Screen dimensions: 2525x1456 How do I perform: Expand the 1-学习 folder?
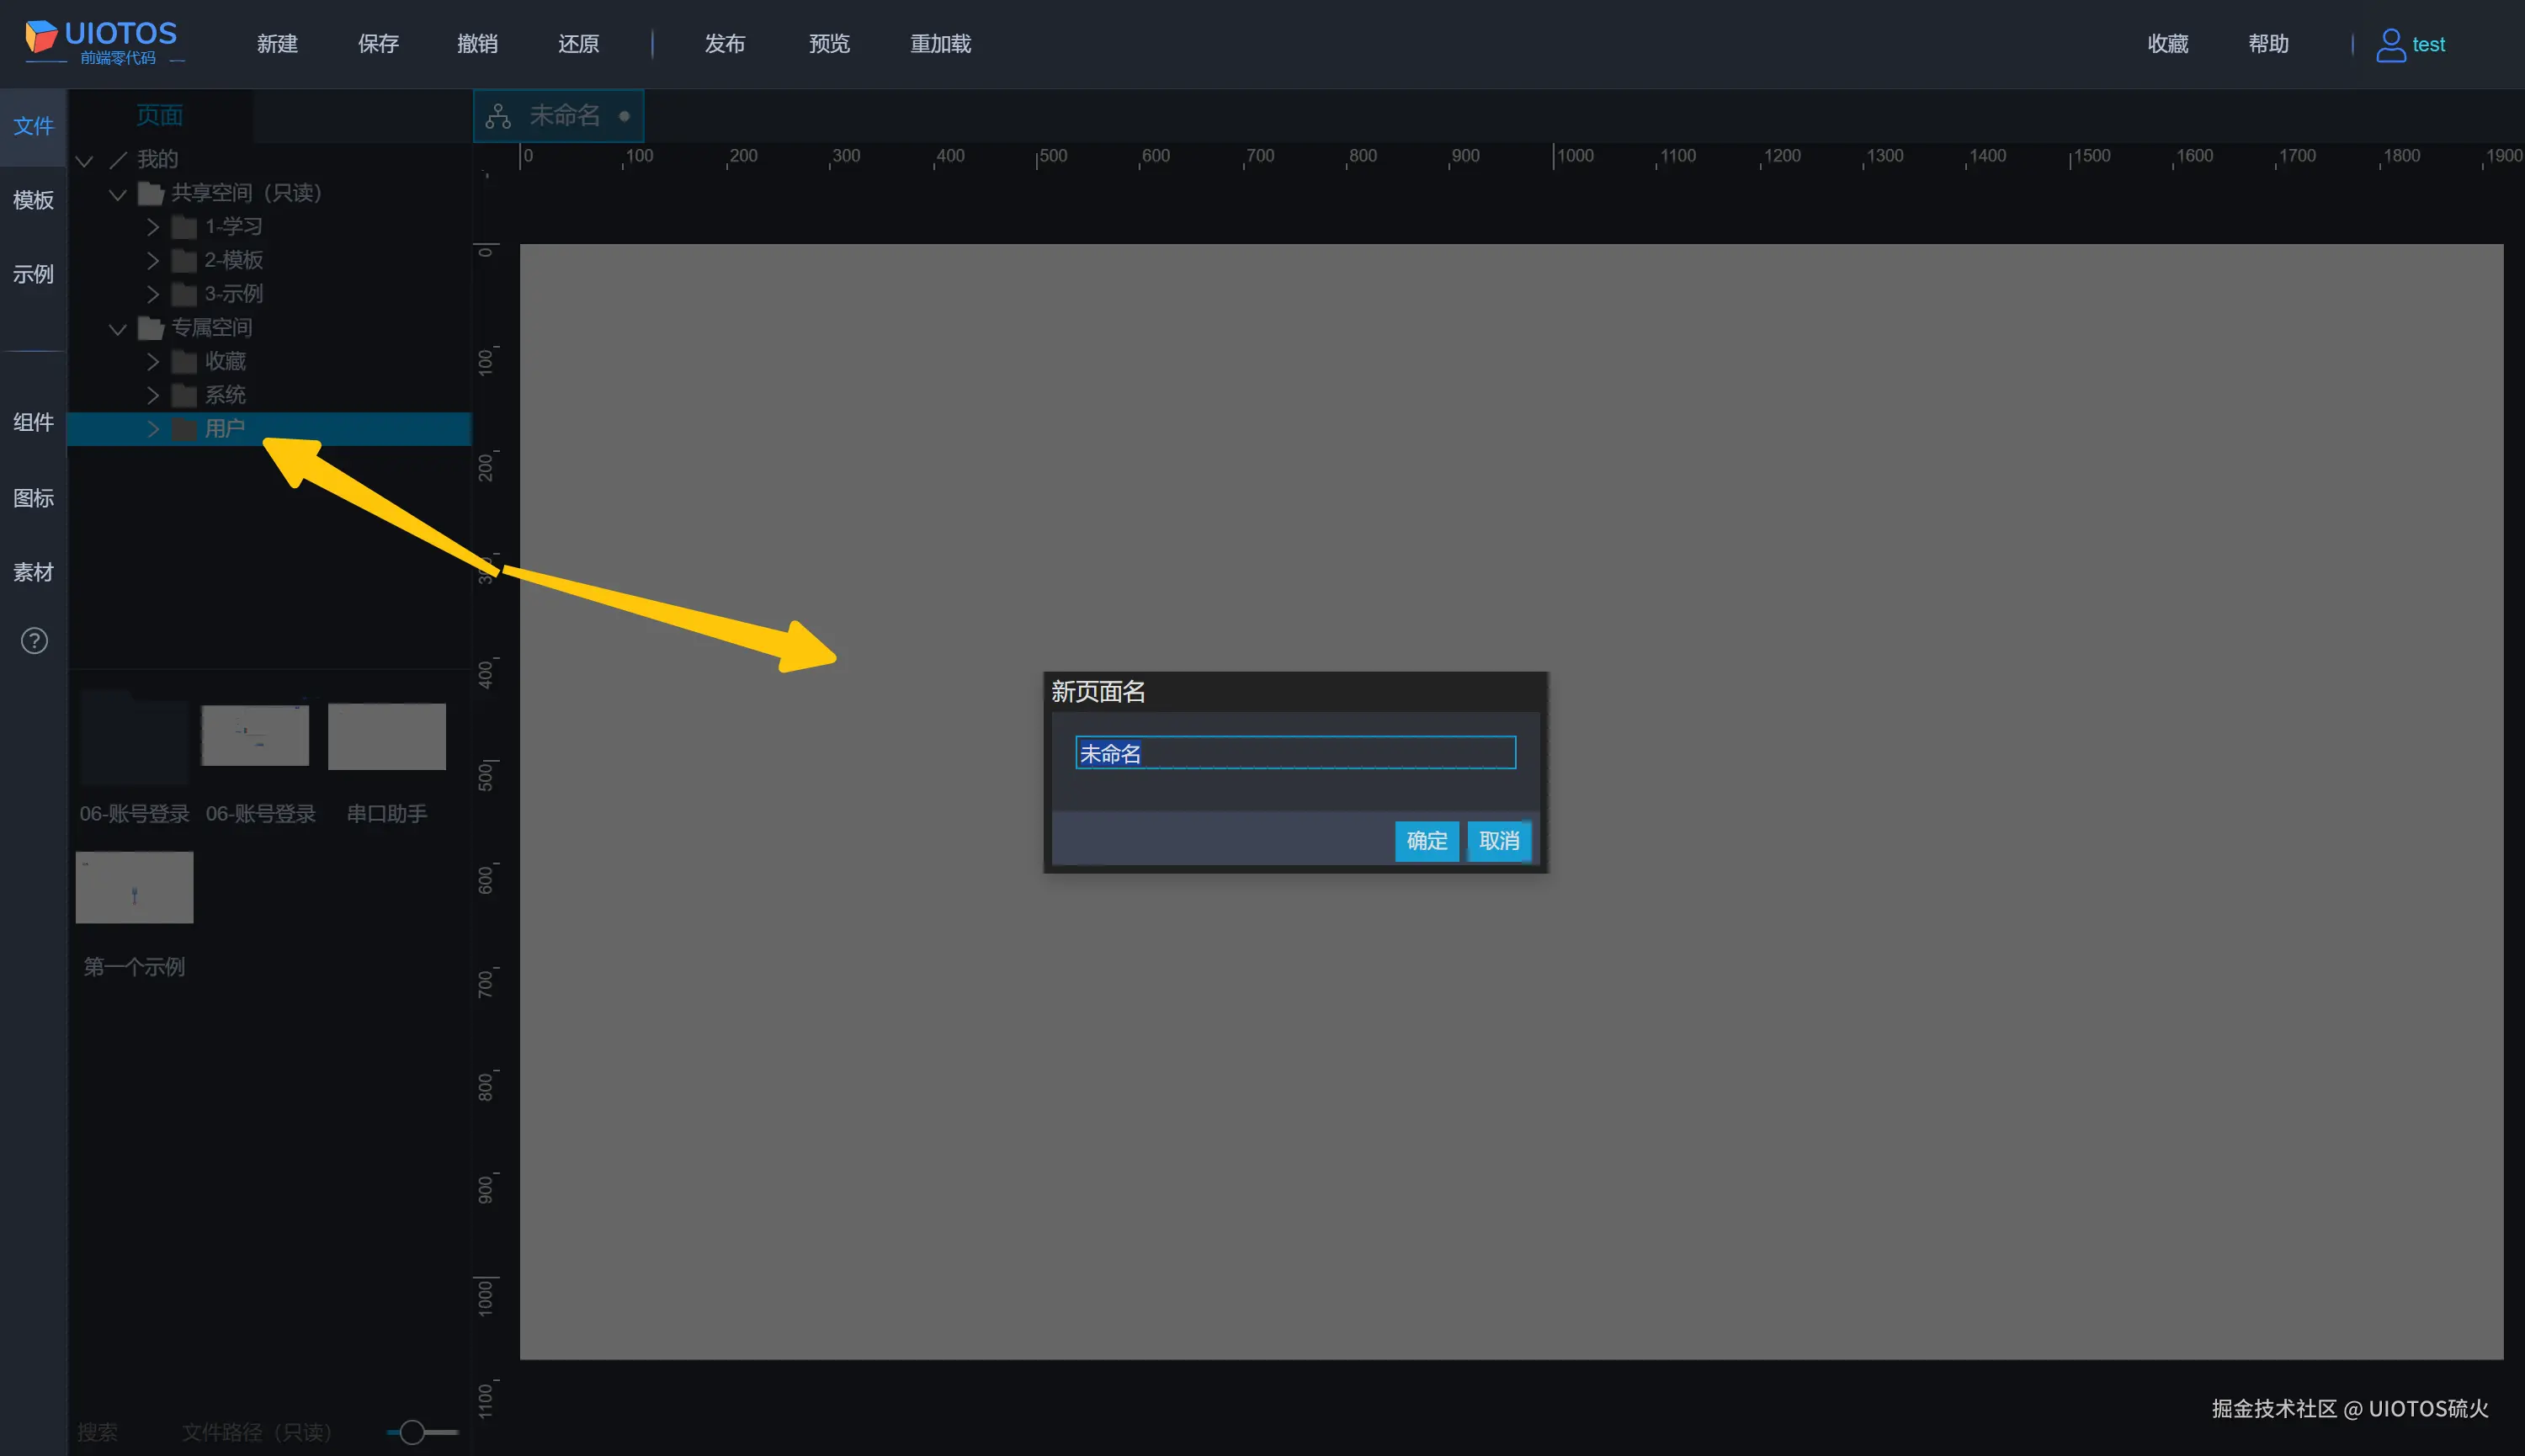[152, 227]
